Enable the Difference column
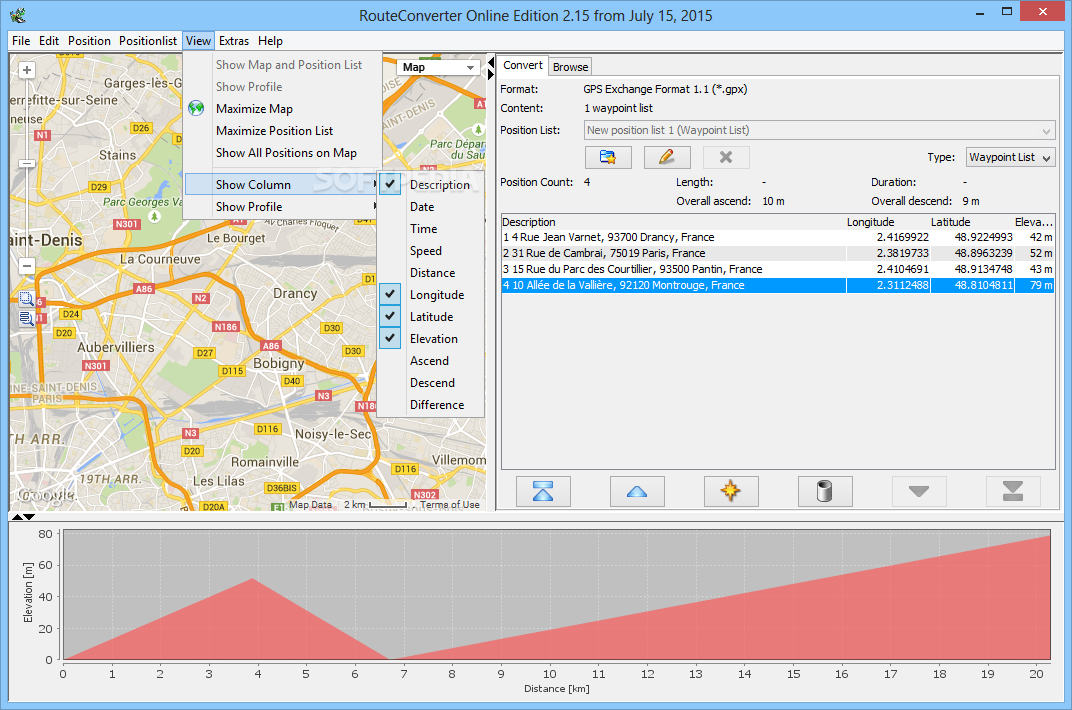 pyautogui.click(x=431, y=405)
